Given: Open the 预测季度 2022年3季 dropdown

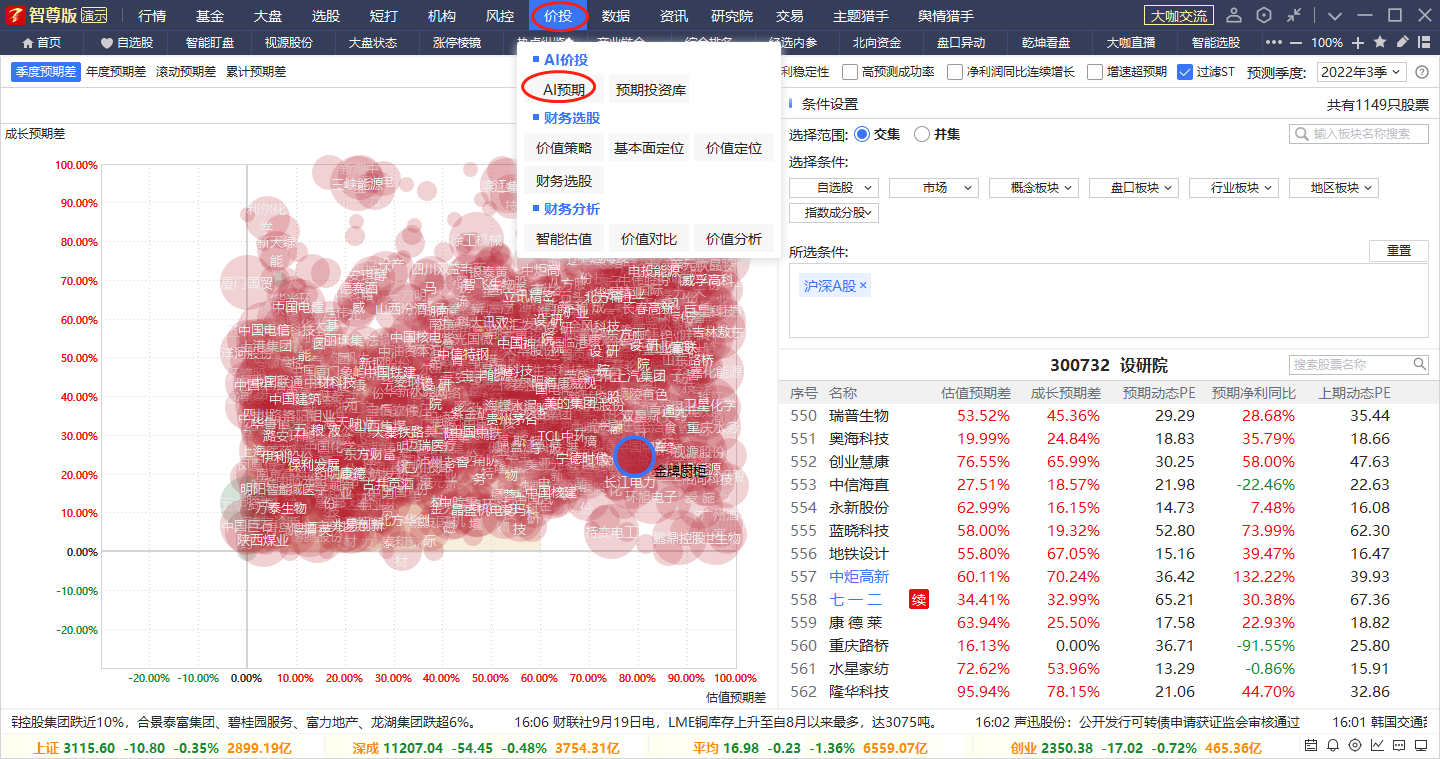Looking at the screenshot, I should [x=1362, y=72].
